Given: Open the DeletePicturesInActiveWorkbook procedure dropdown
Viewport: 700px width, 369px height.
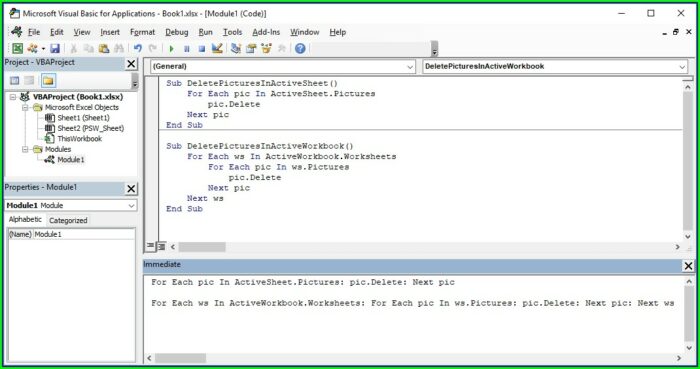Looking at the screenshot, I should point(555,66).
